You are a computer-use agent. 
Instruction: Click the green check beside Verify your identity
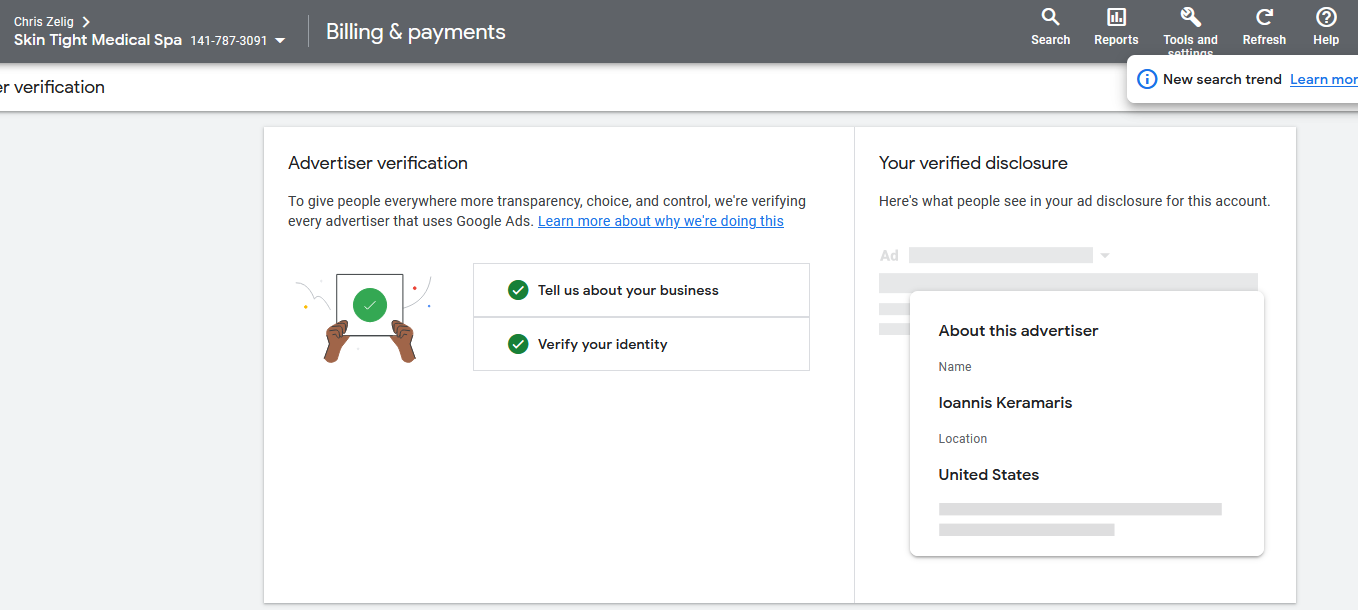[x=518, y=344]
